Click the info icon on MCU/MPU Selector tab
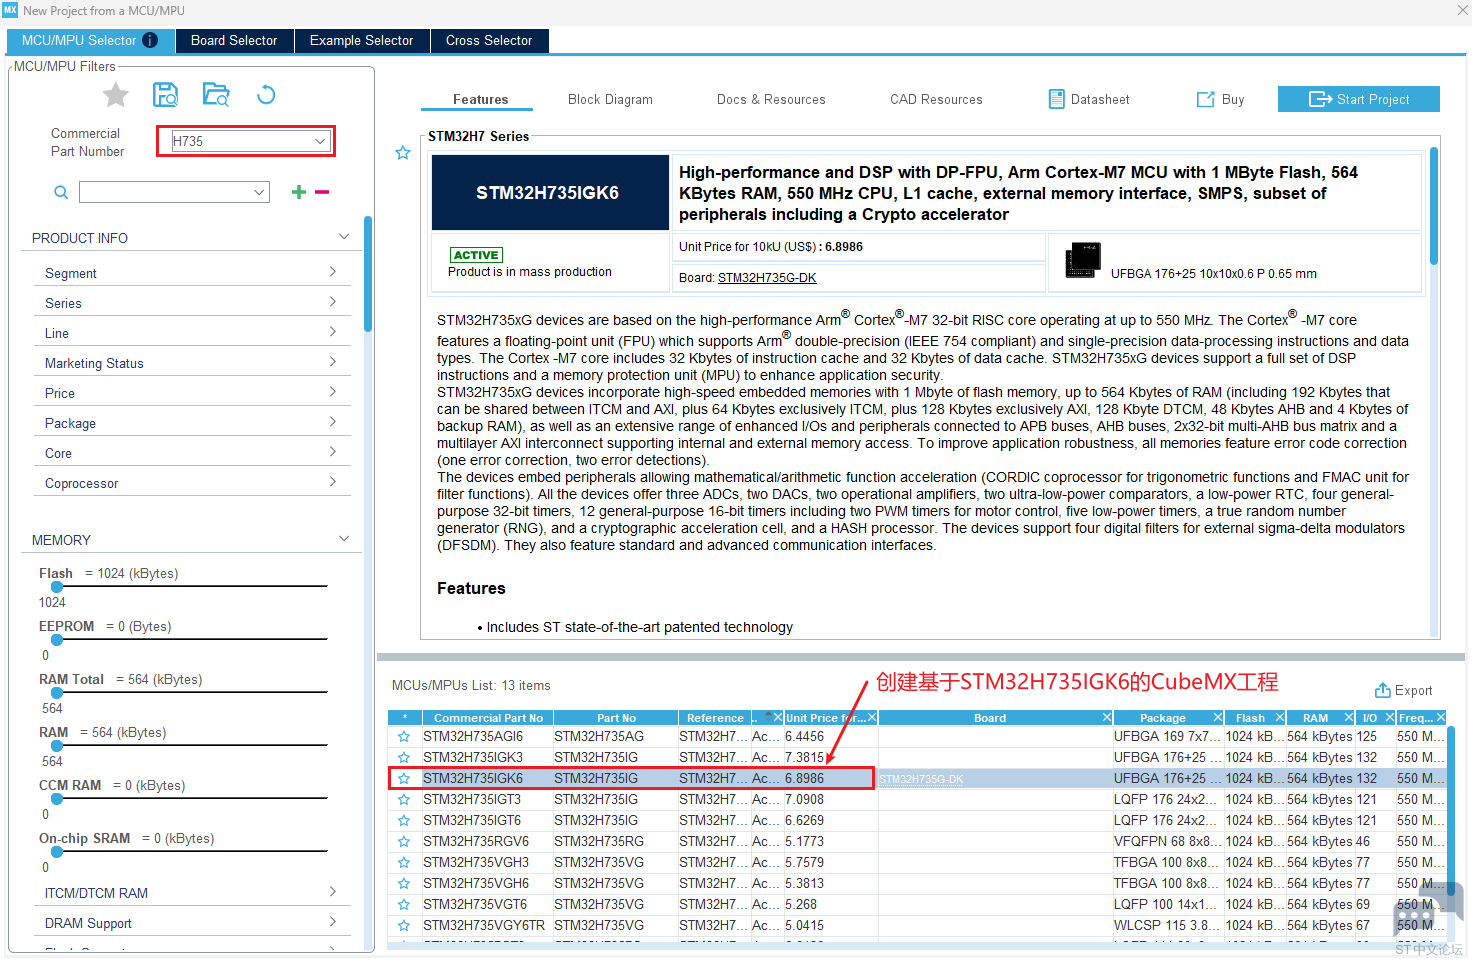1472x965 pixels. point(150,40)
